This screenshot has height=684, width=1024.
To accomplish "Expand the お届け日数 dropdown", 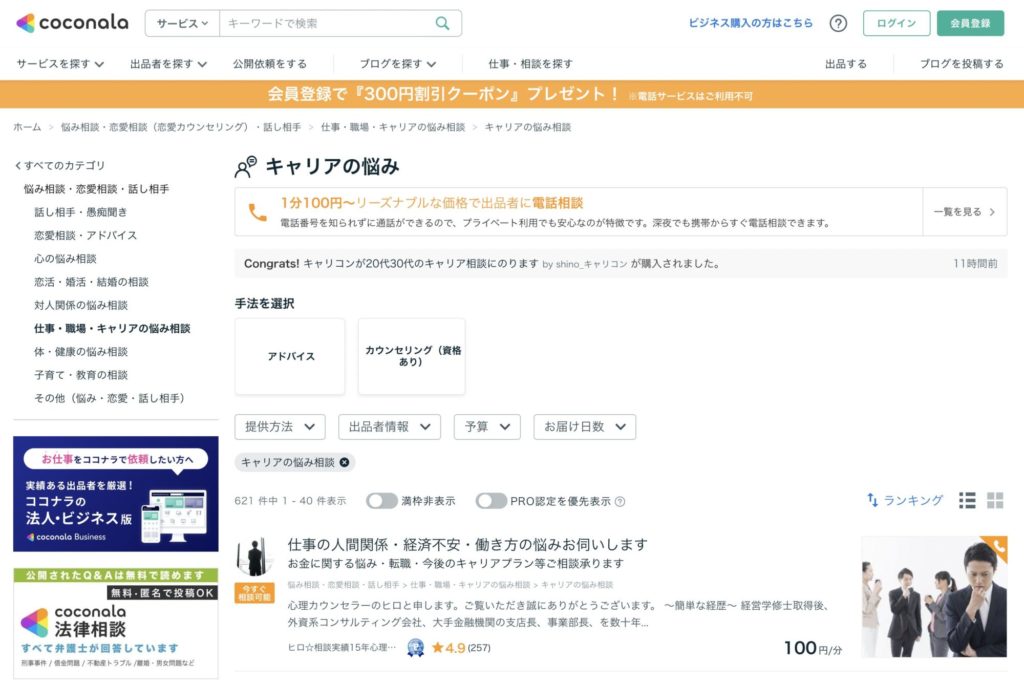I will 584,426.
